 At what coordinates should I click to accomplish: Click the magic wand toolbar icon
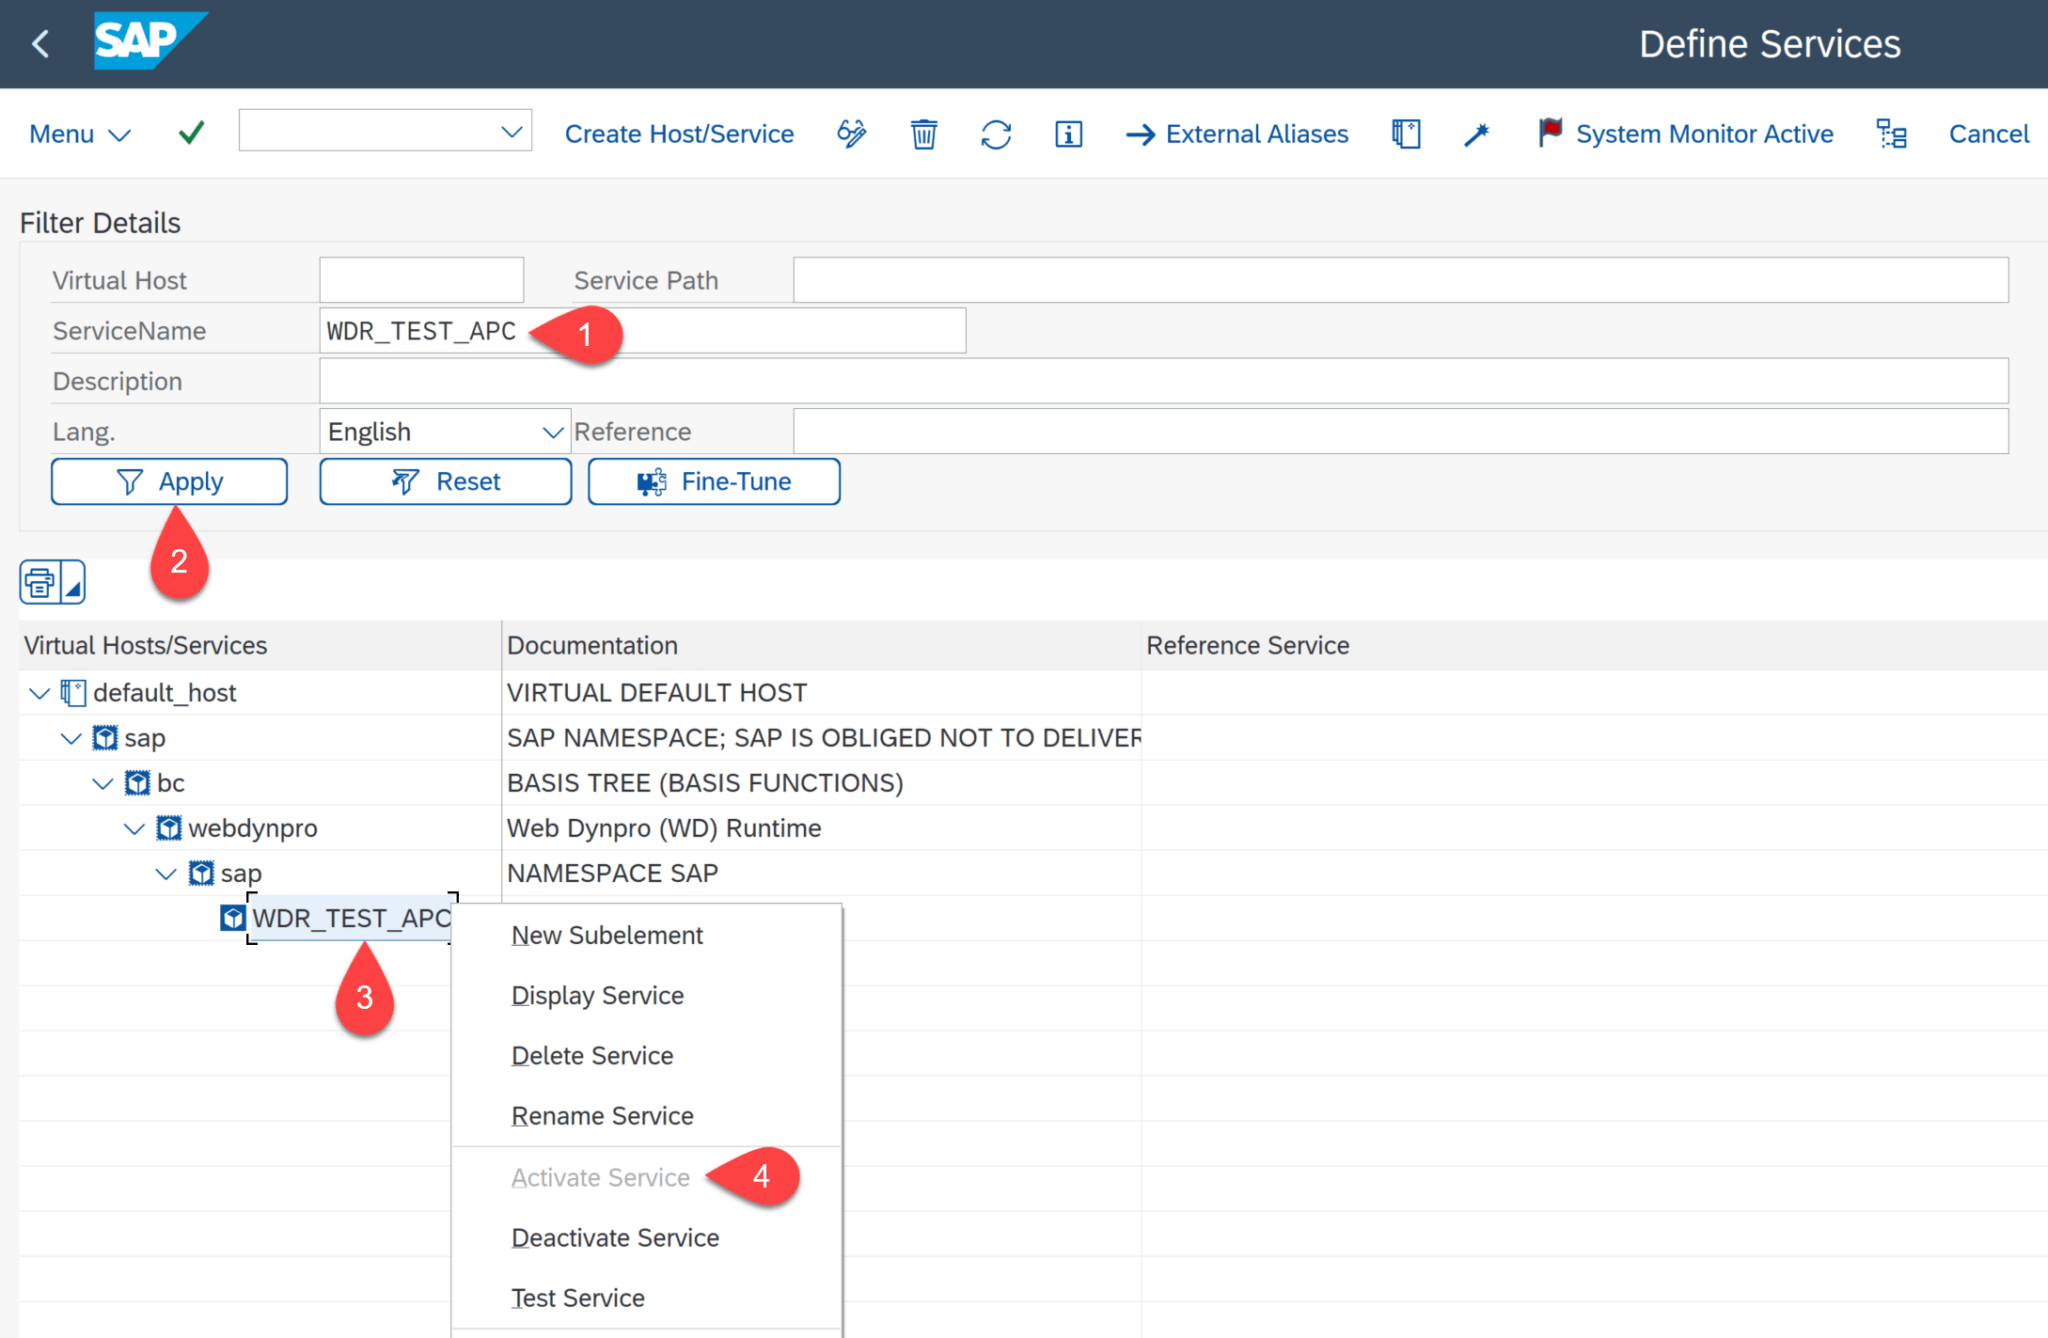tap(1478, 133)
